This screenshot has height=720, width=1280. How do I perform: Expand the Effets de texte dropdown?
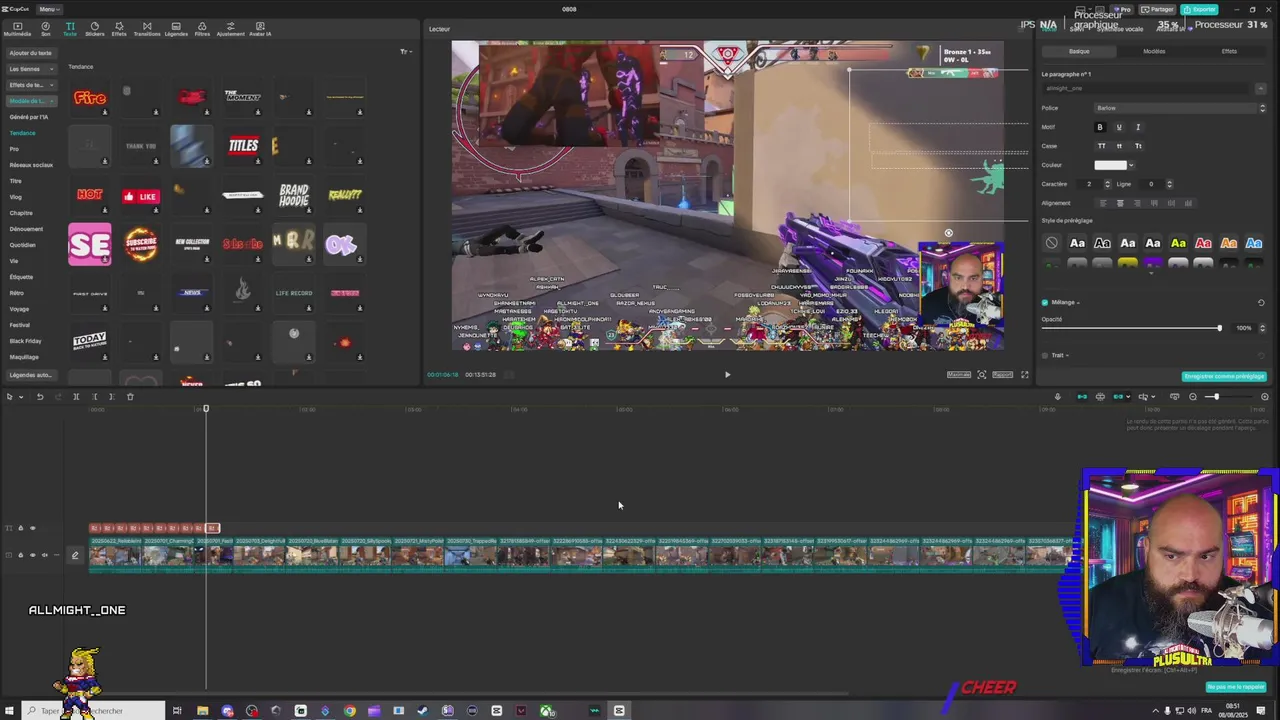[x=31, y=85]
